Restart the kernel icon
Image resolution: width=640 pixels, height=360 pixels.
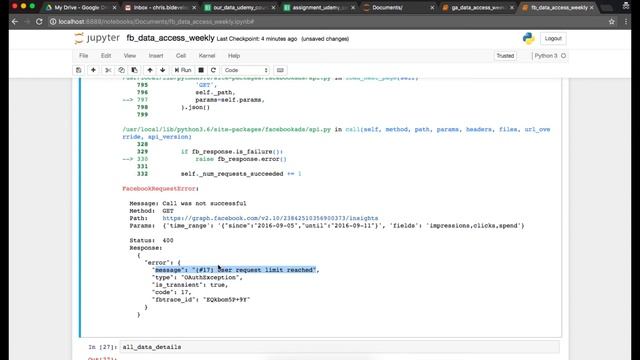pyautogui.click(x=213, y=70)
